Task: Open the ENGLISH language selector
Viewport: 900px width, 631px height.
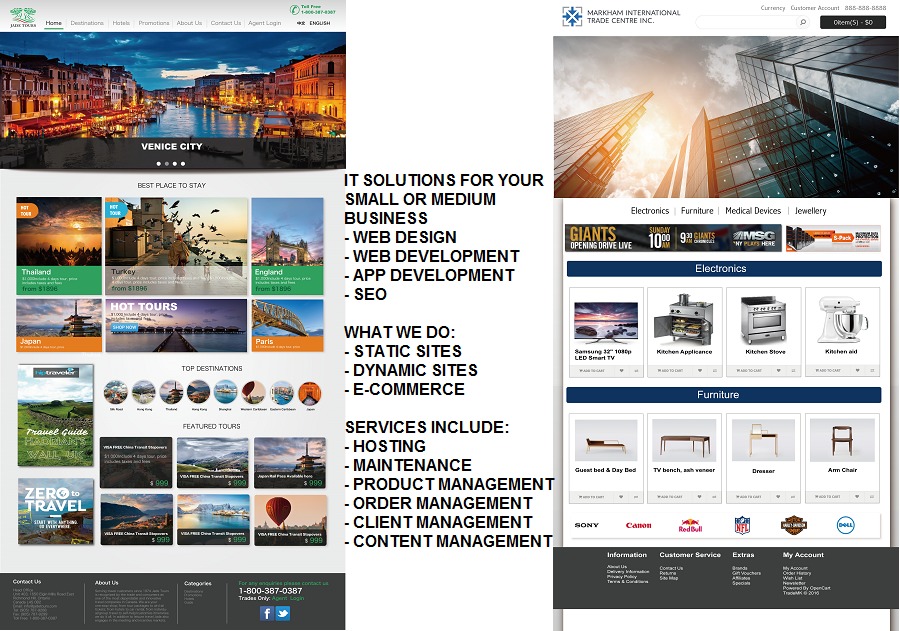Action: pyautogui.click(x=318, y=22)
